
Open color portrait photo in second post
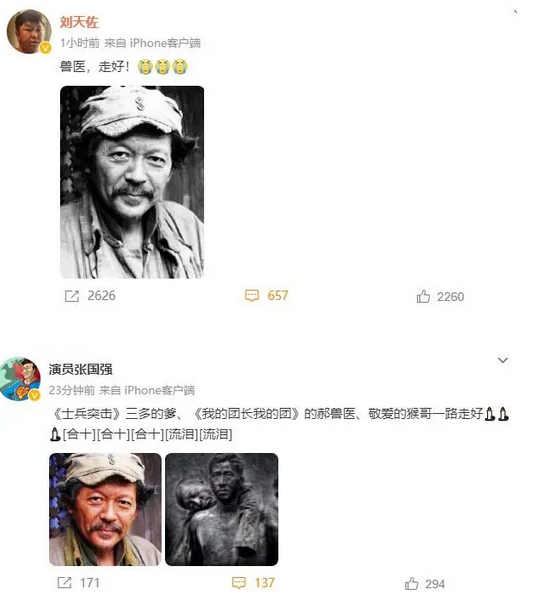[x=105, y=509]
